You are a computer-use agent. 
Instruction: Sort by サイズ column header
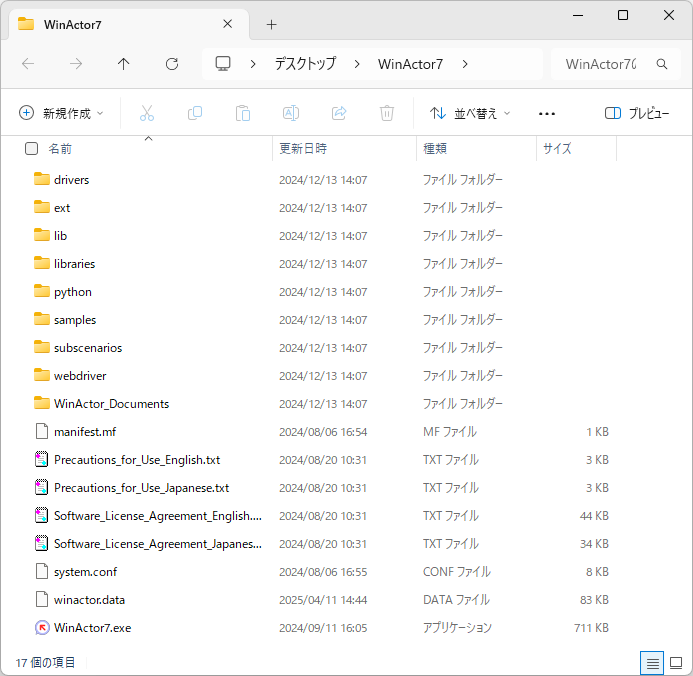pos(576,148)
